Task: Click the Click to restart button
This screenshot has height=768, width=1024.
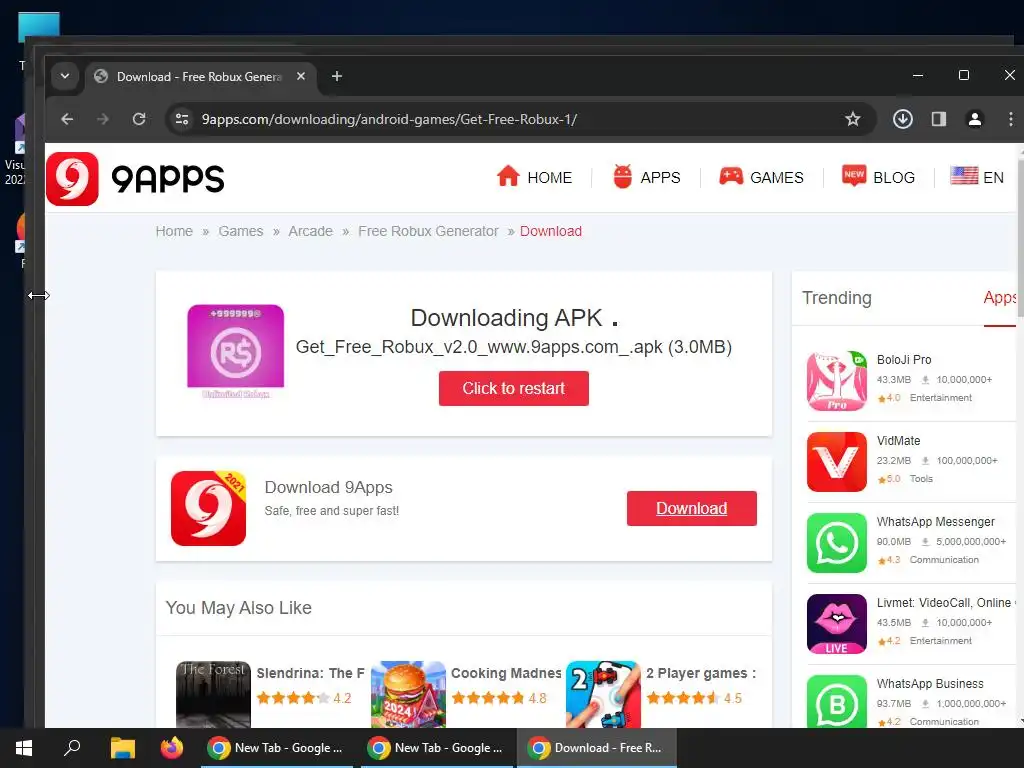Action: tap(514, 388)
